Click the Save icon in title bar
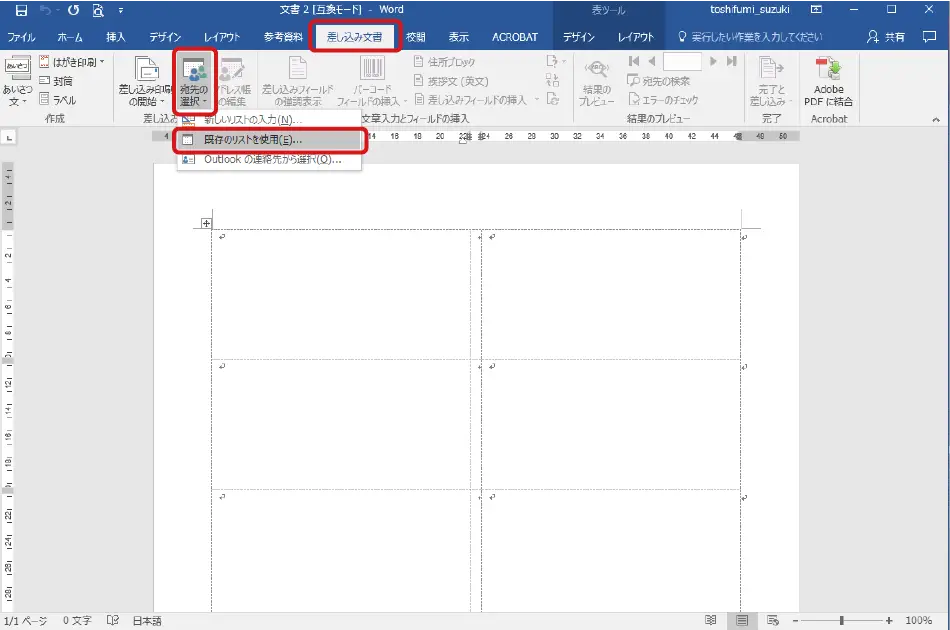 tap(21, 10)
